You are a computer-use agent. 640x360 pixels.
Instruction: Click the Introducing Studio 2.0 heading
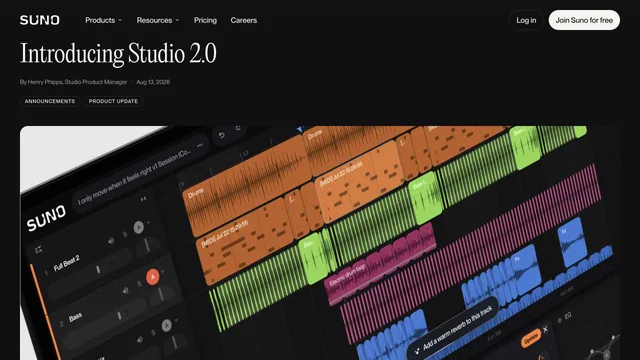[118, 53]
